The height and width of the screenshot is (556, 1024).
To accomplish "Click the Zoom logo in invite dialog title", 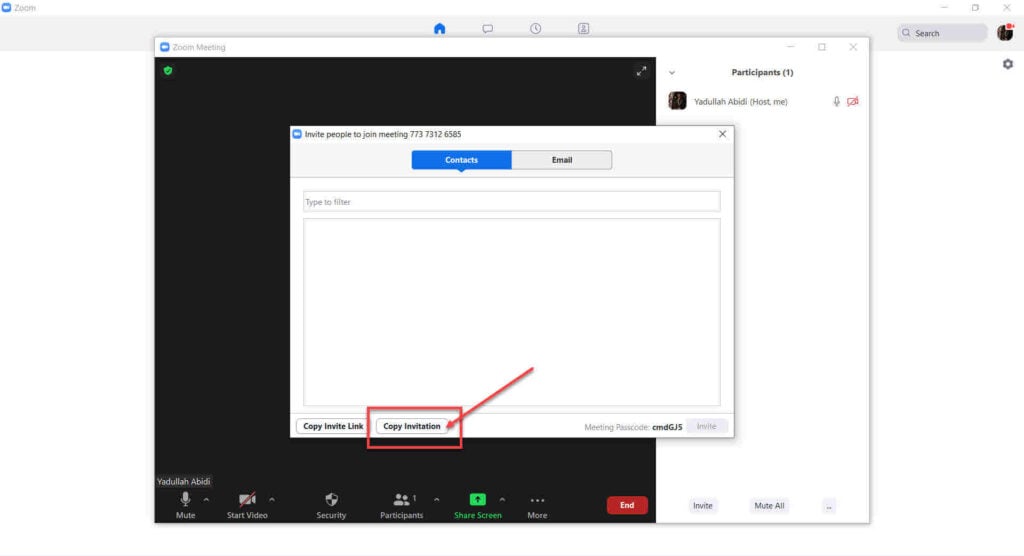I will pos(297,134).
